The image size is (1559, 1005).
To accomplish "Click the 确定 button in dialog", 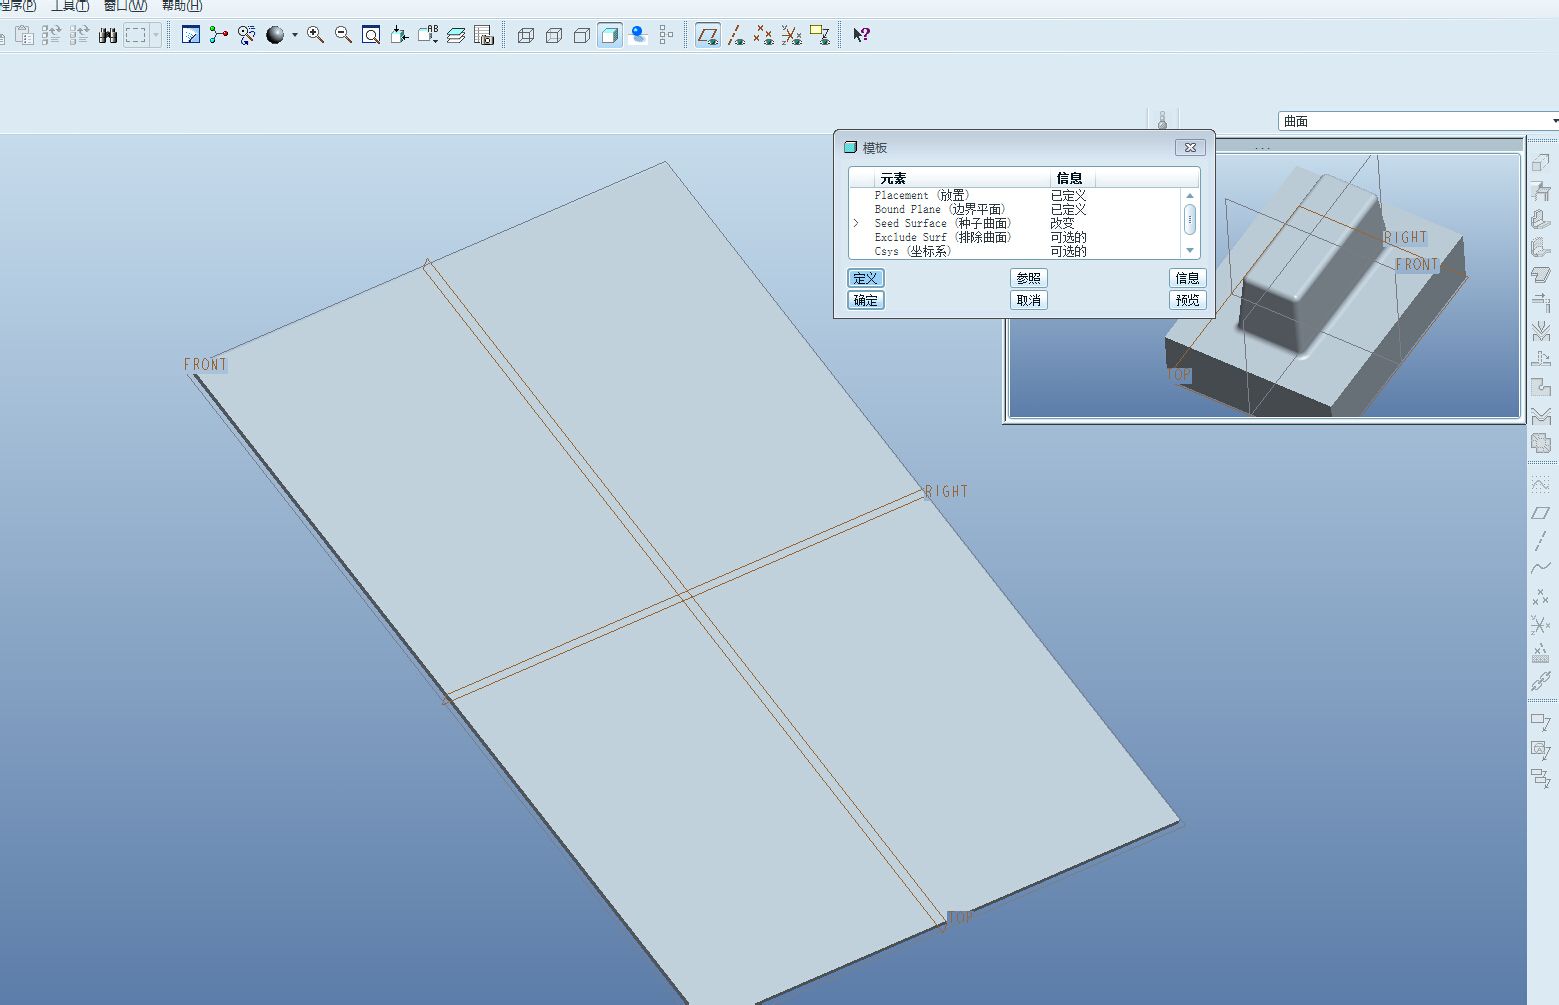I will point(866,300).
